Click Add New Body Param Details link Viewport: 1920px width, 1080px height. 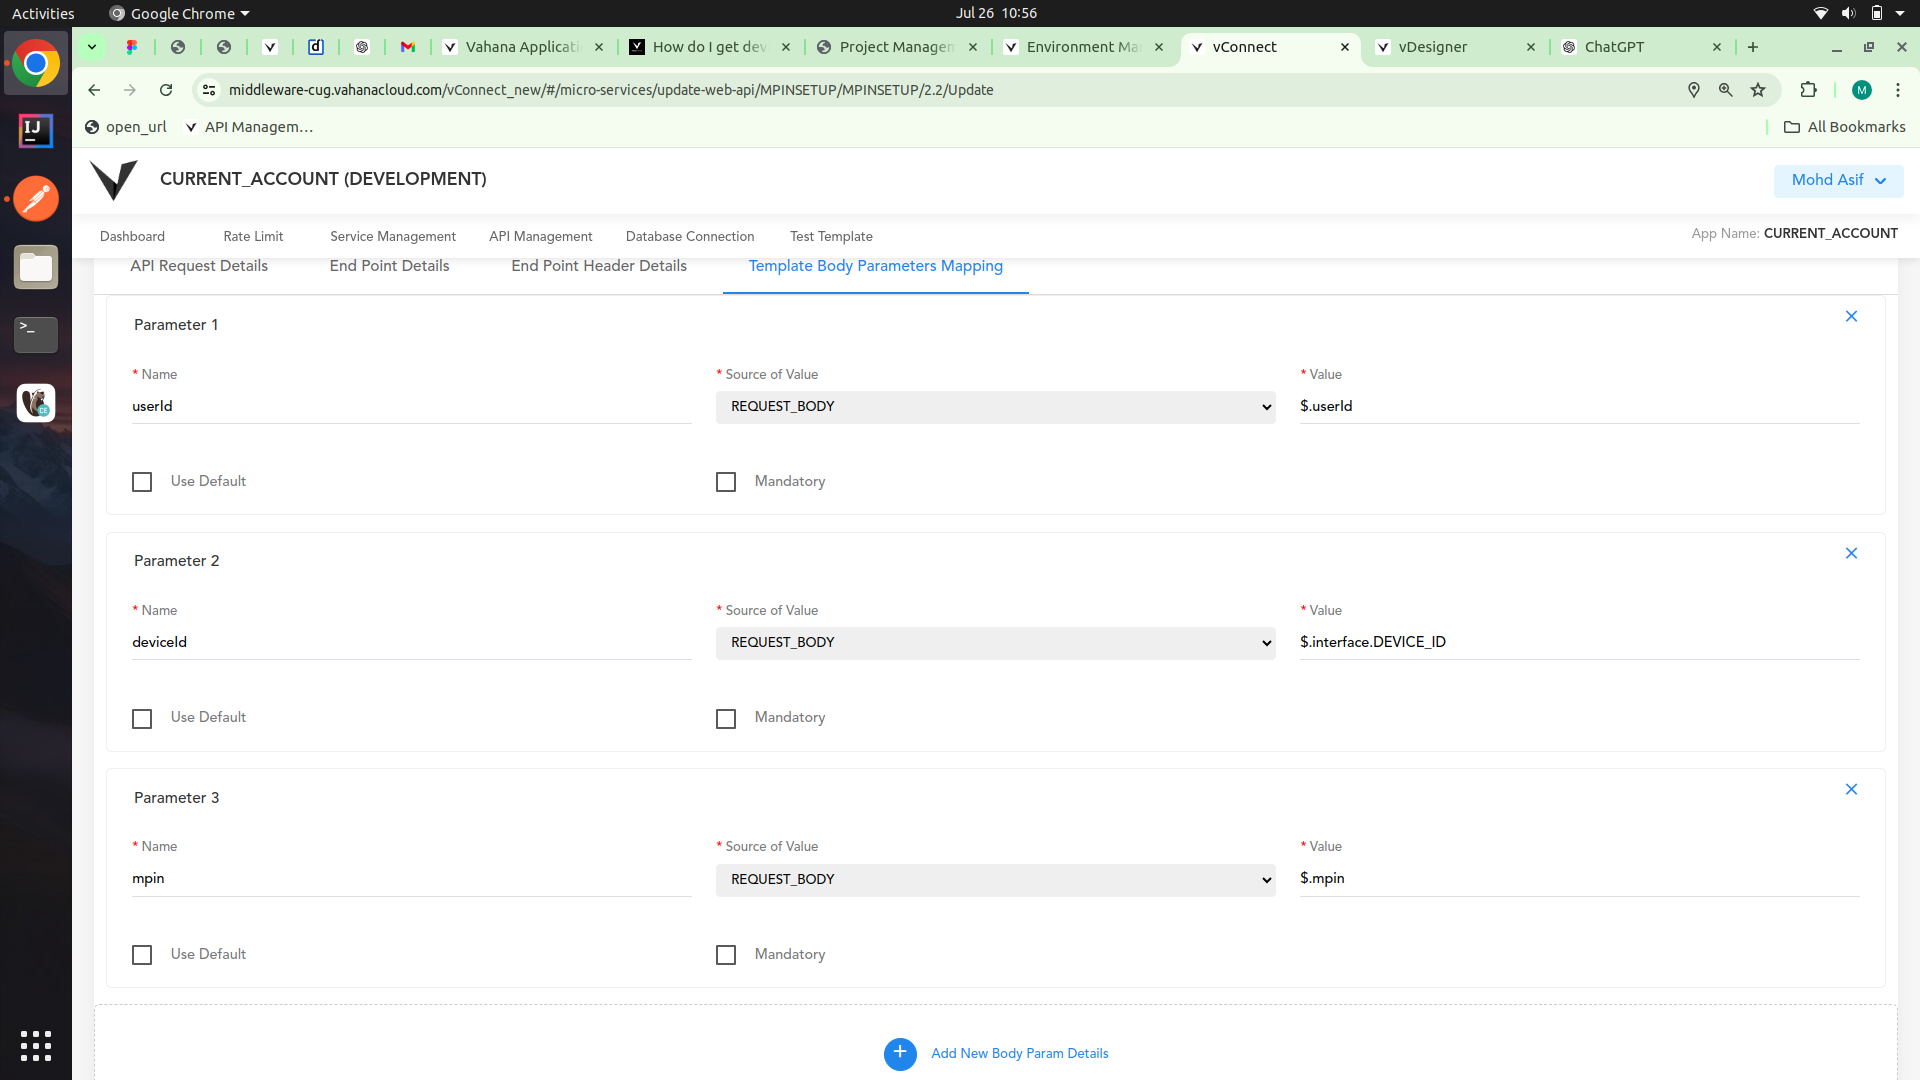tap(1019, 1053)
